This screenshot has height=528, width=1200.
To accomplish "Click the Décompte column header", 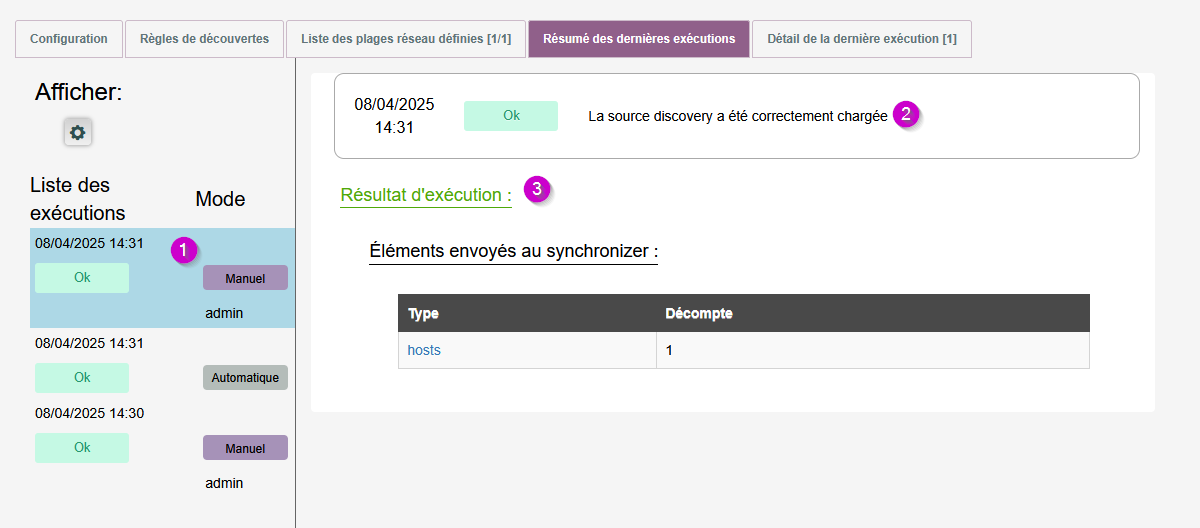I will 699,313.
